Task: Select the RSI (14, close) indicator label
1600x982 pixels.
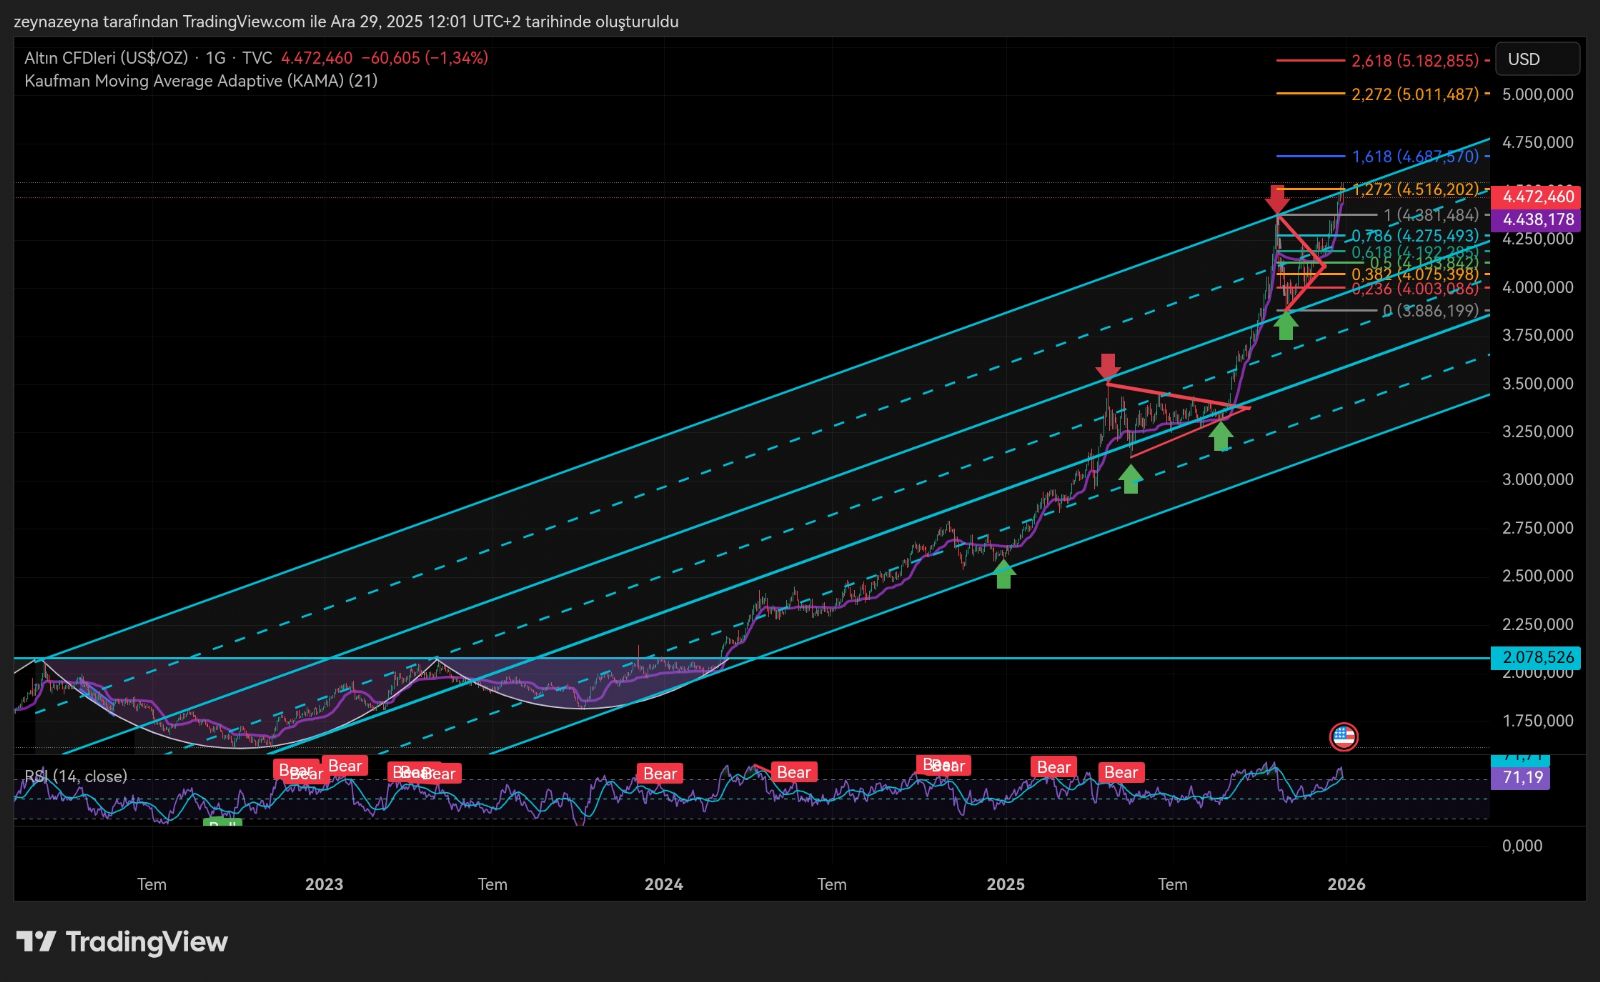Action: [76, 776]
